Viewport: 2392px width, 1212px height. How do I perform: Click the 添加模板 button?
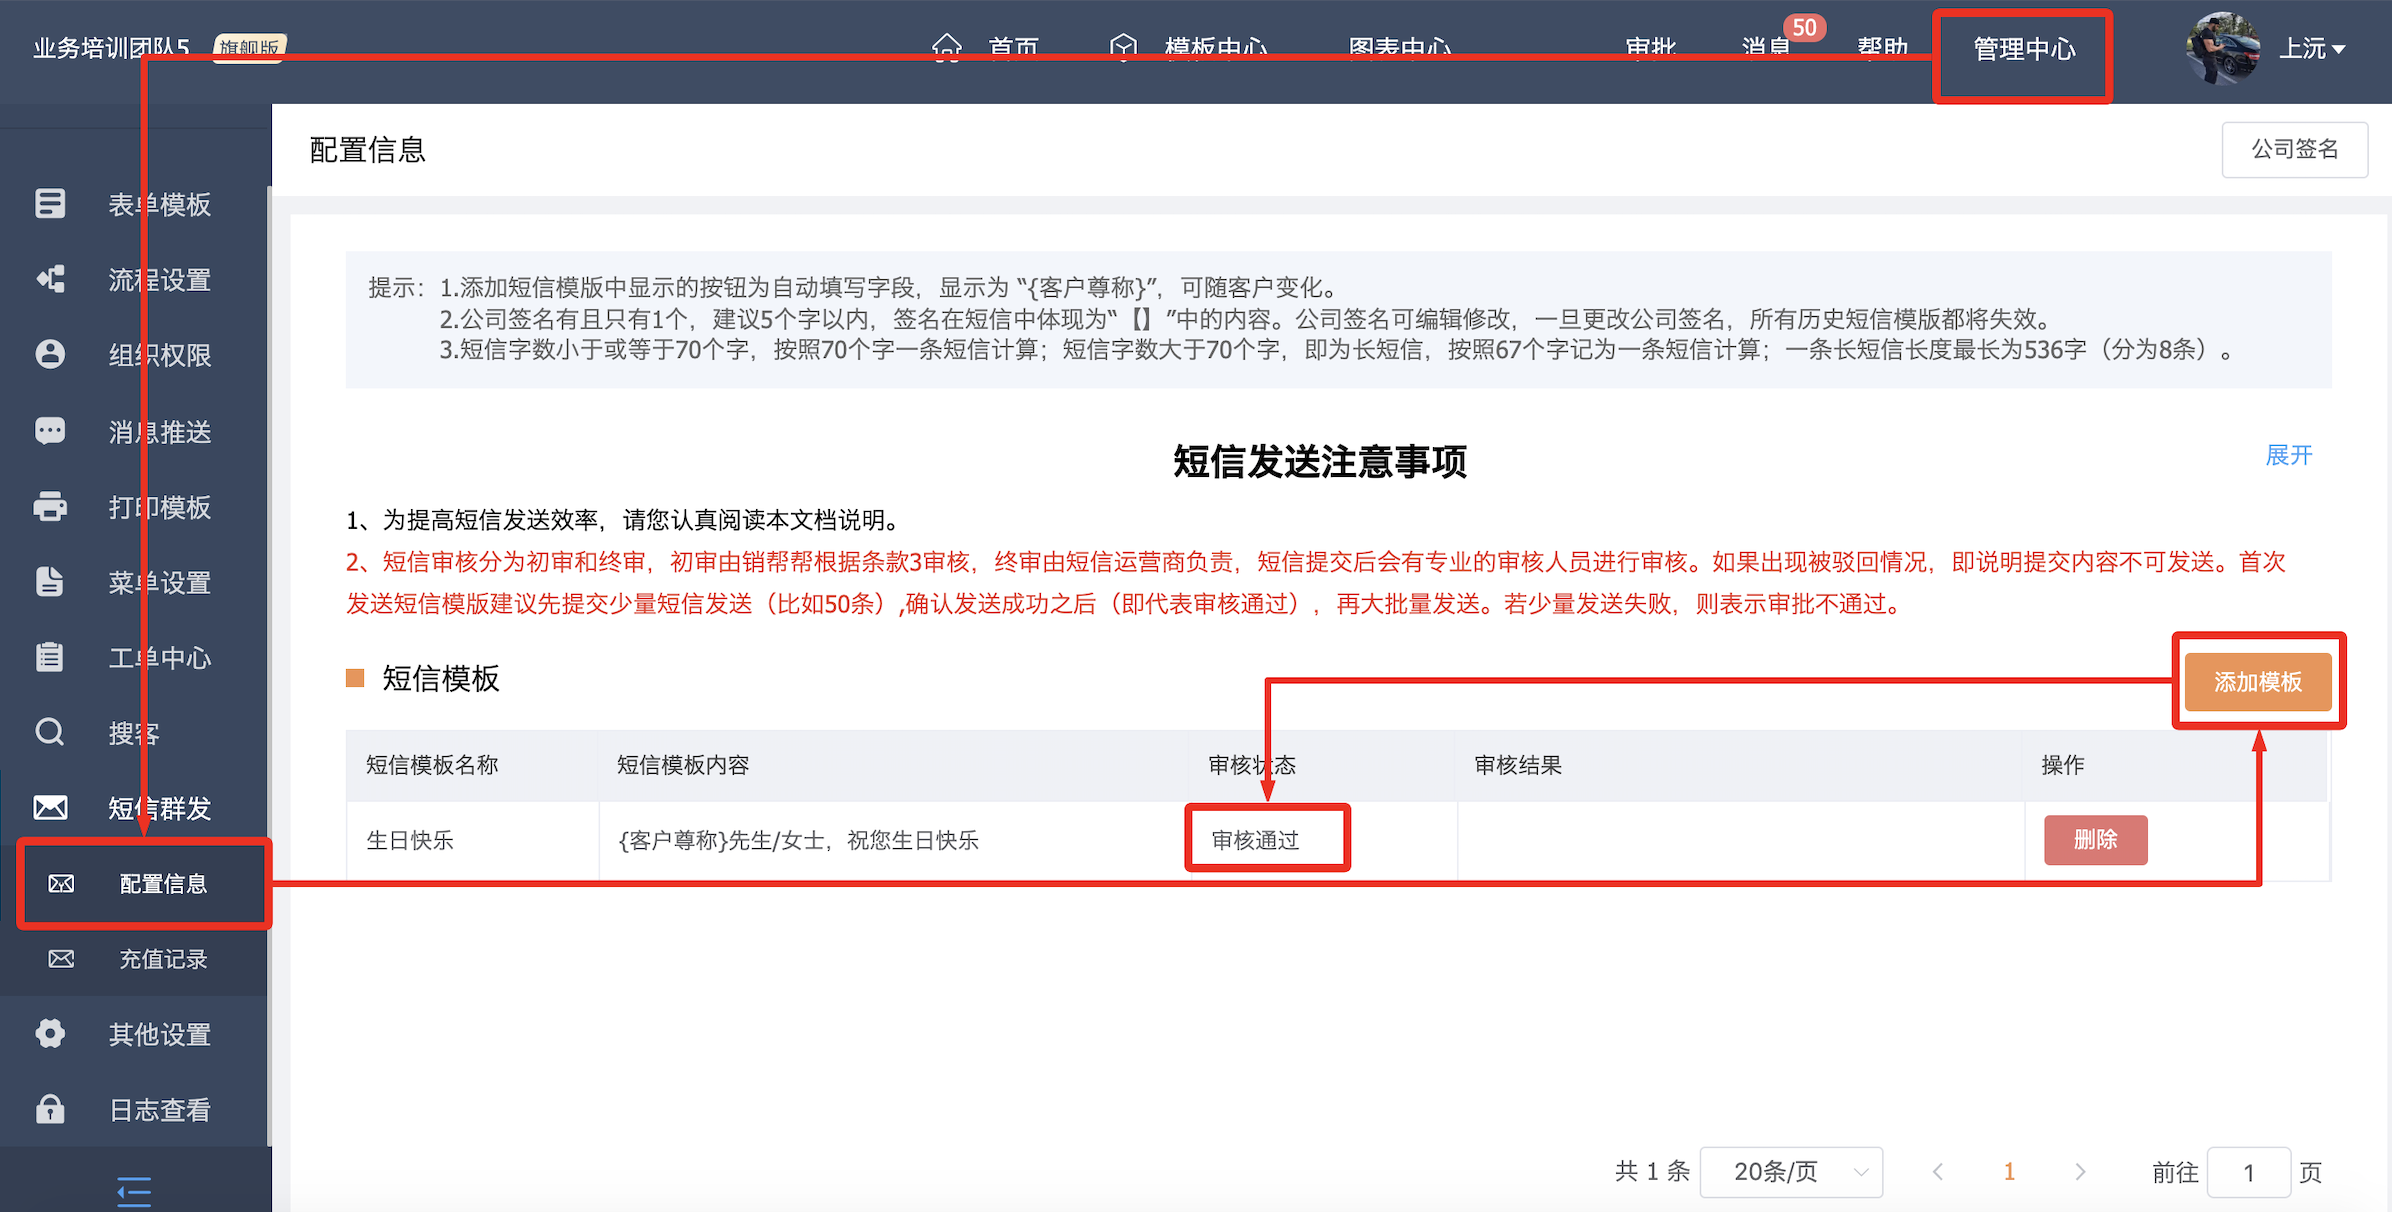2257,682
